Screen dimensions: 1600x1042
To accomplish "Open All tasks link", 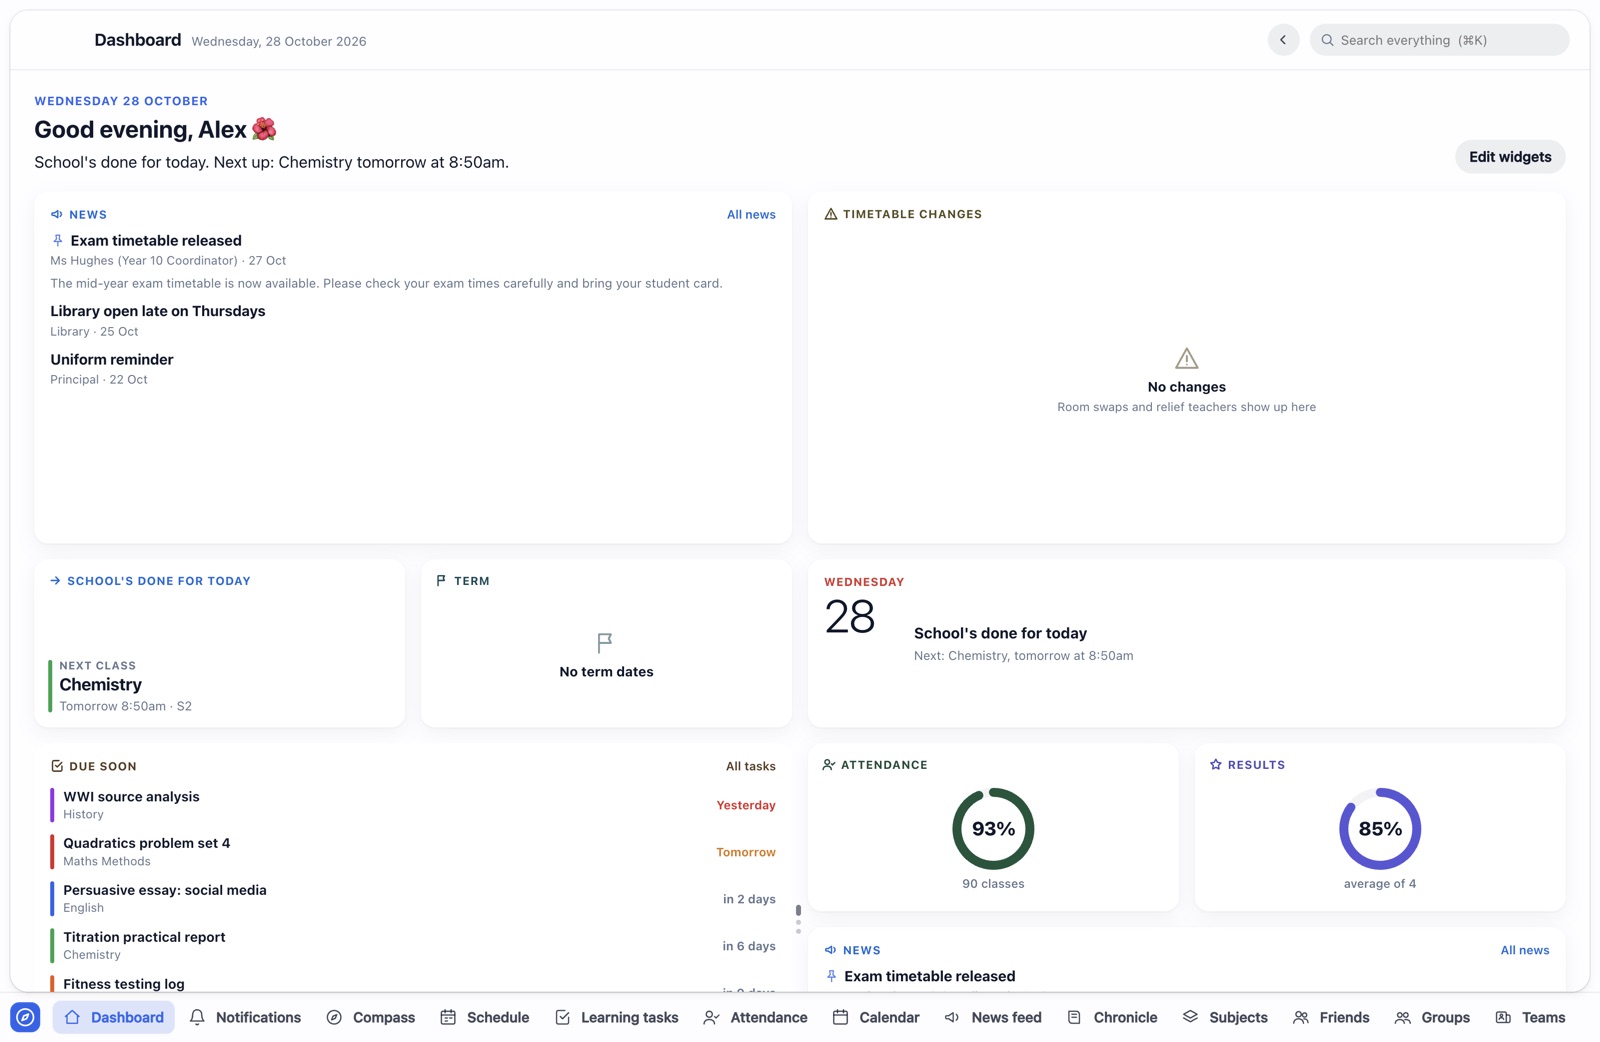I will tap(751, 766).
